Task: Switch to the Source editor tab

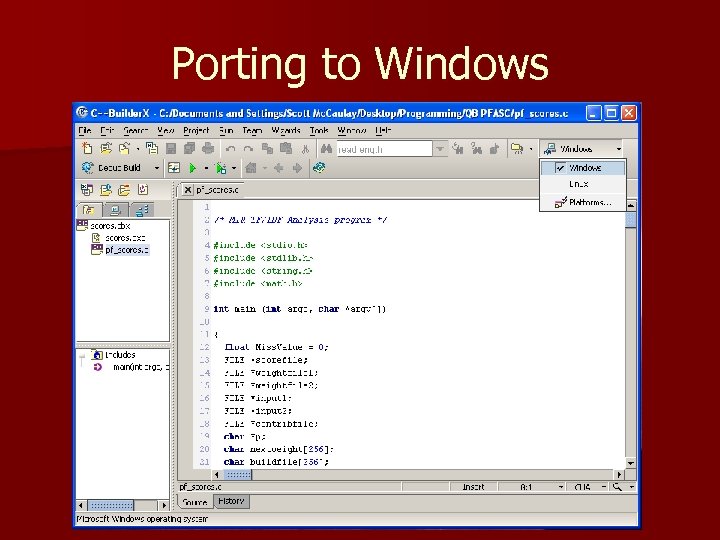Action: pyautogui.click(x=195, y=502)
